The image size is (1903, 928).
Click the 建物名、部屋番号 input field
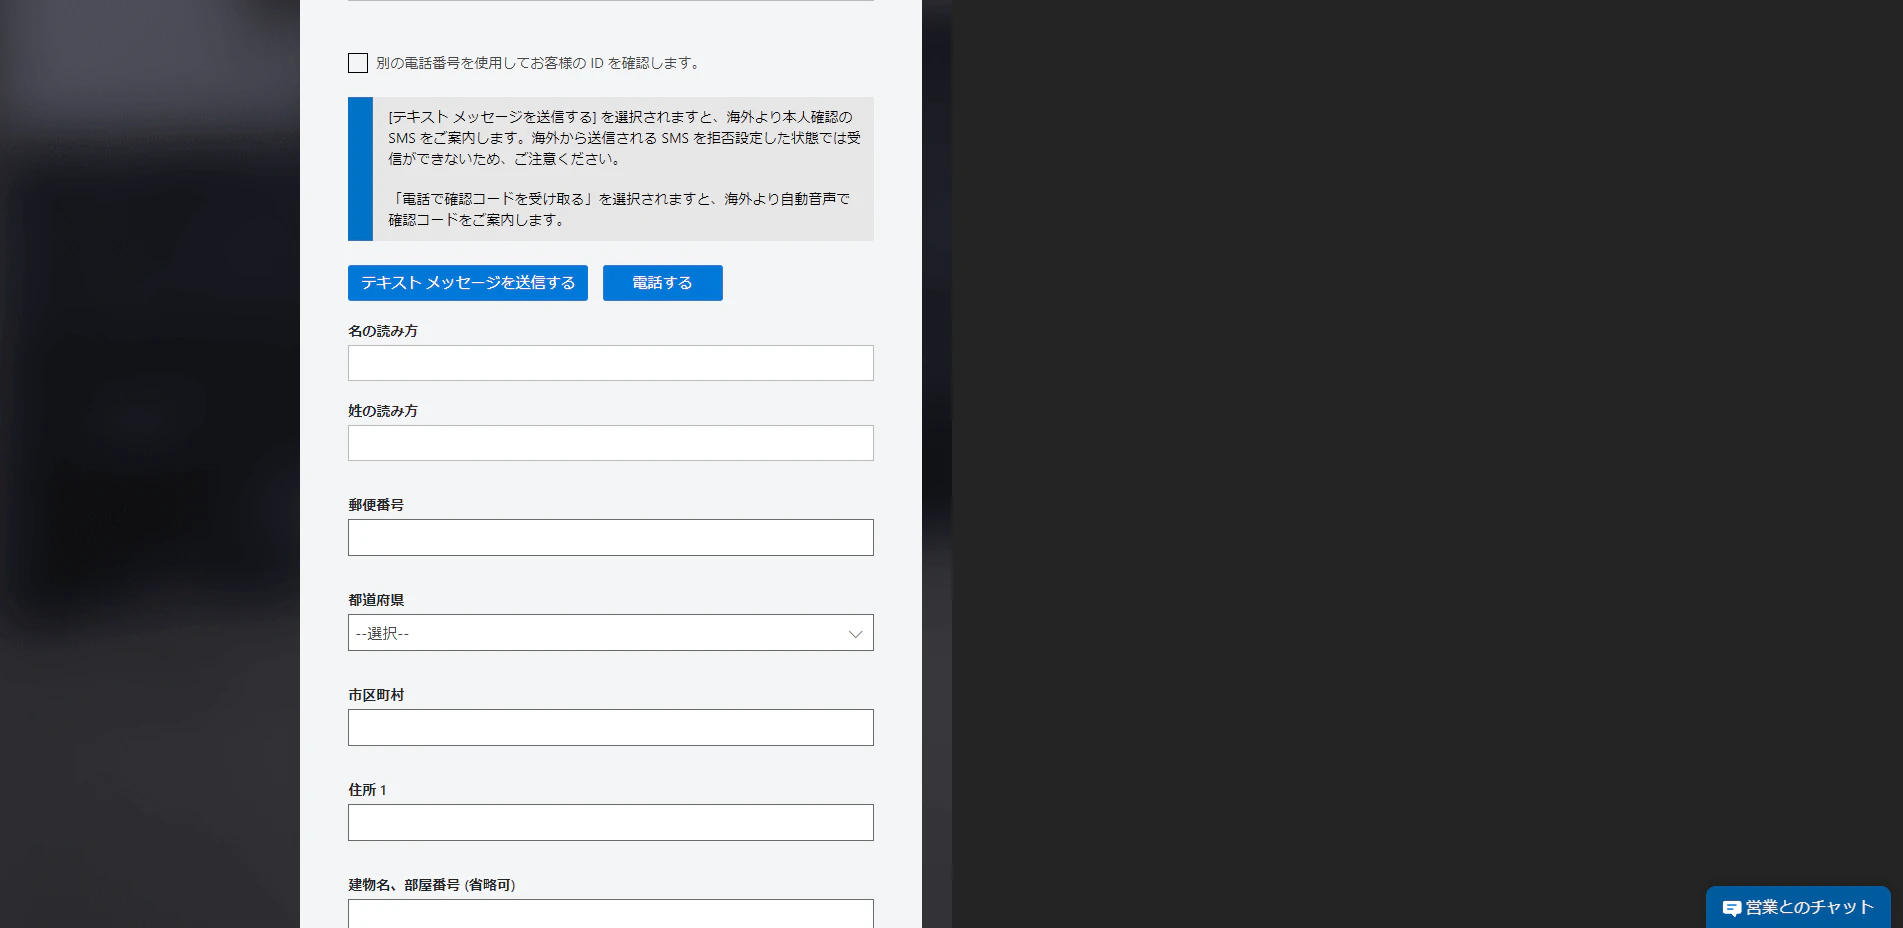click(x=611, y=913)
